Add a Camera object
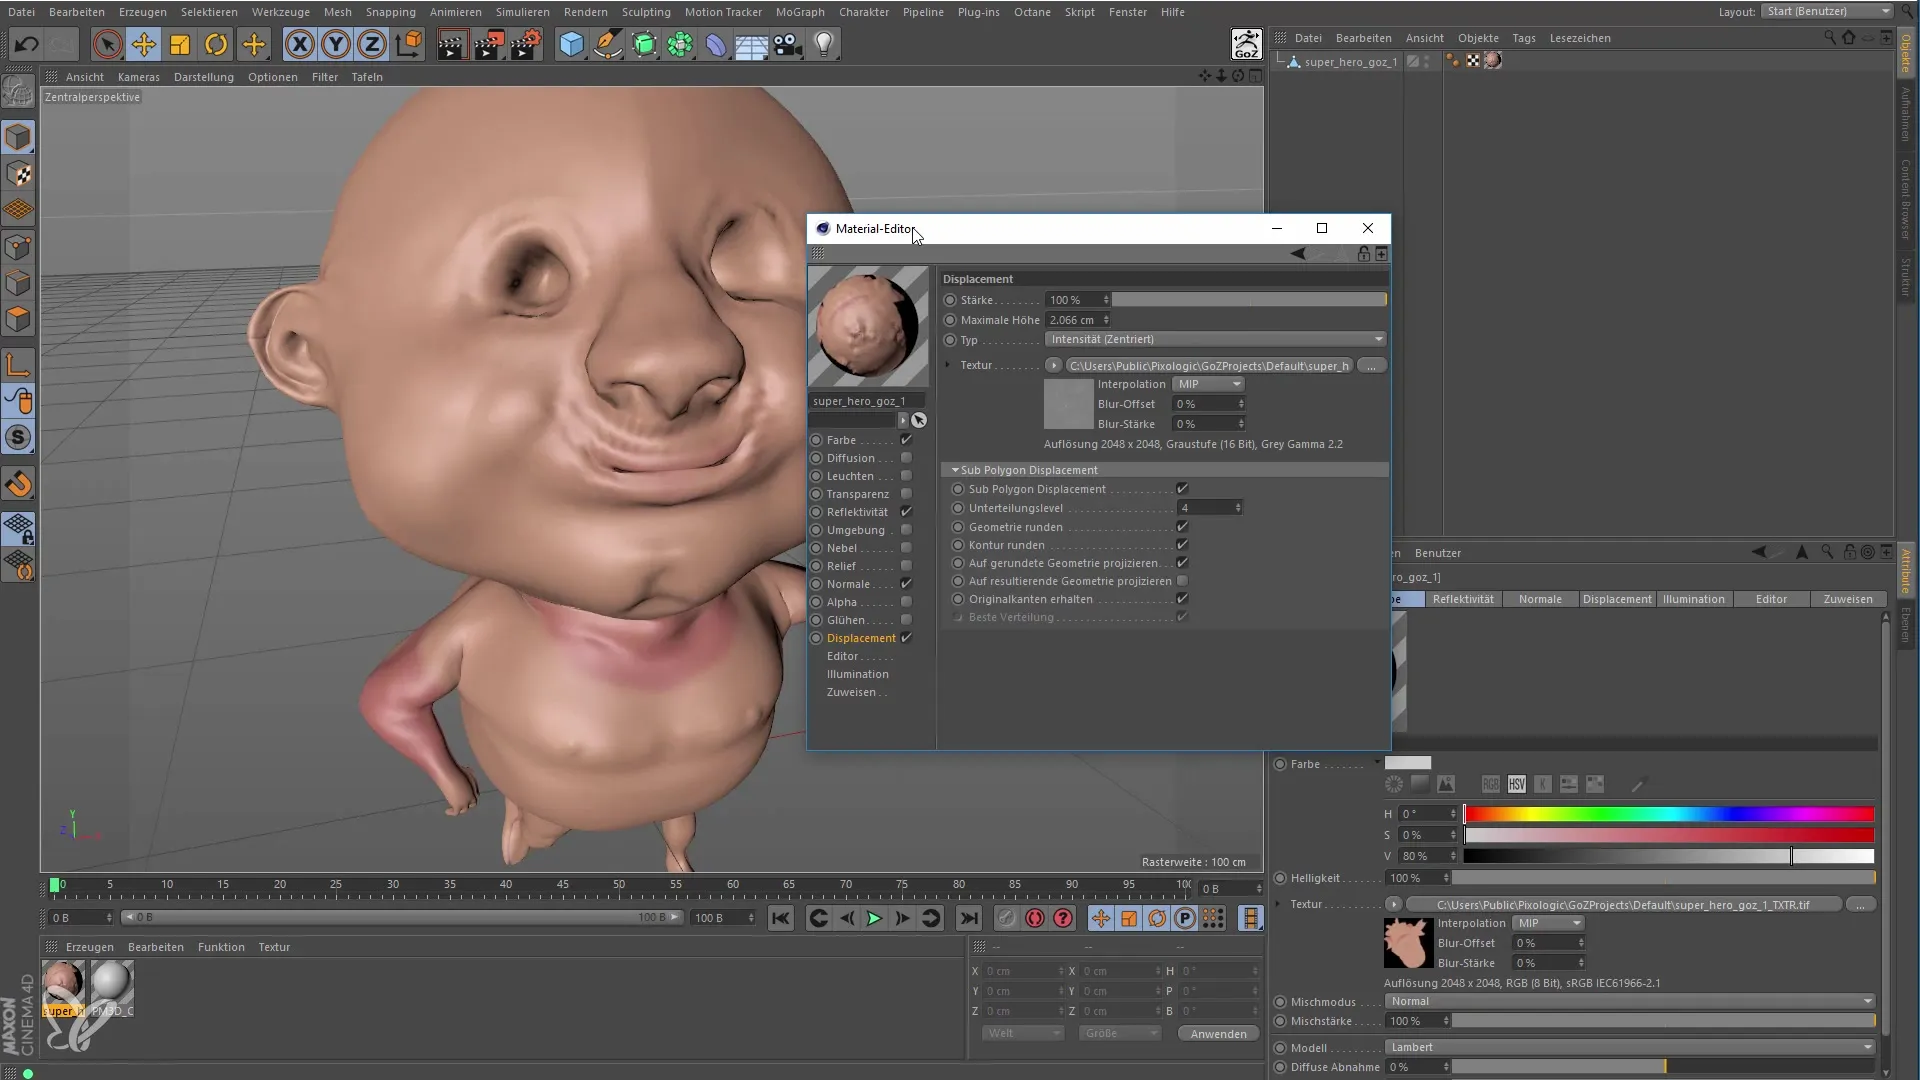 pyautogui.click(x=788, y=44)
